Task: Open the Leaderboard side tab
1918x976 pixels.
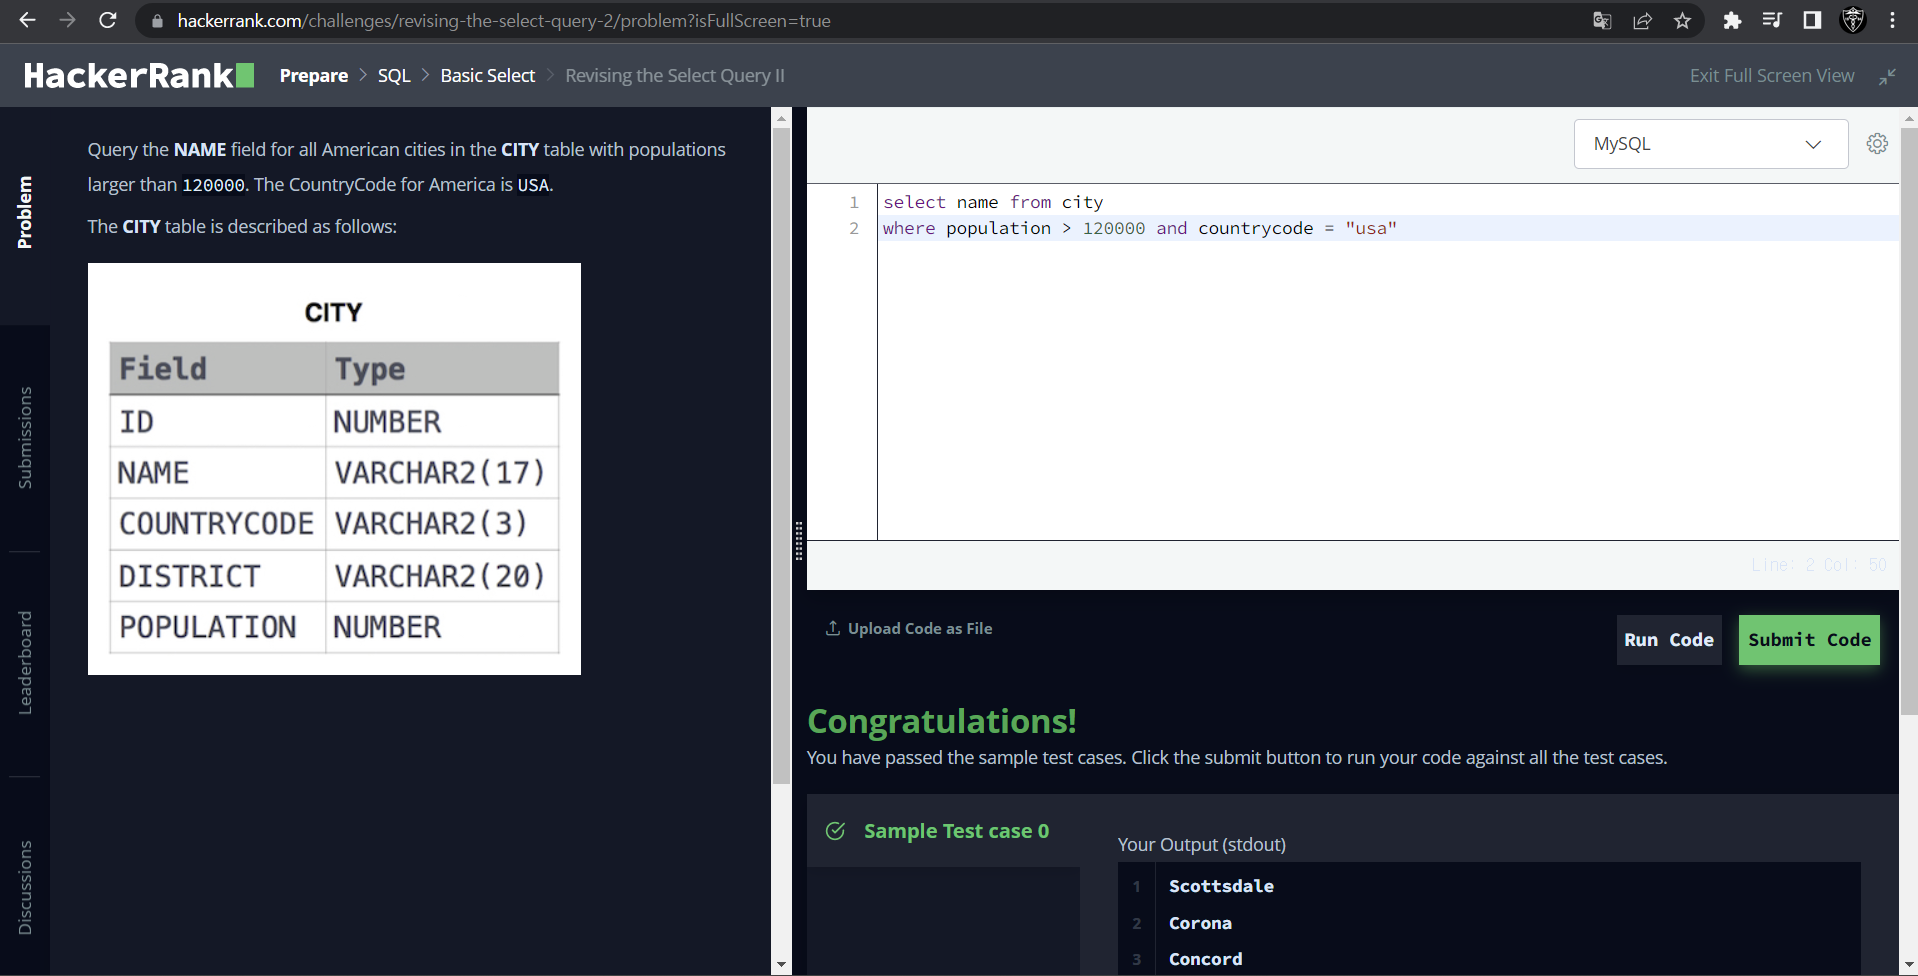Action: [x=25, y=663]
